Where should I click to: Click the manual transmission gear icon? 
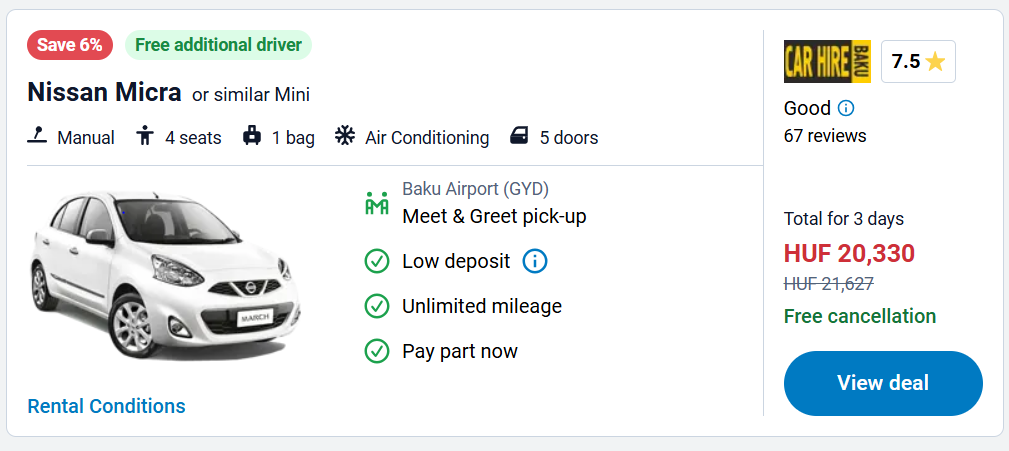click(37, 136)
